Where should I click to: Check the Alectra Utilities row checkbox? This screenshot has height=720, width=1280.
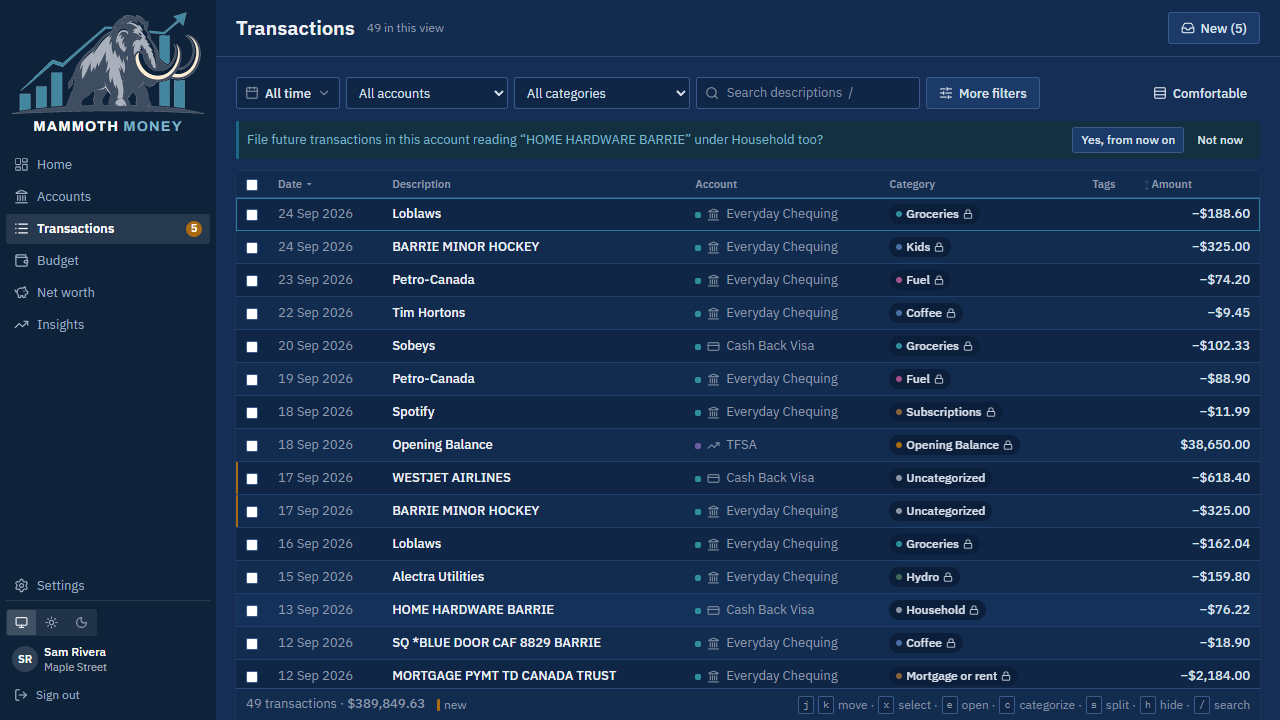click(252, 578)
